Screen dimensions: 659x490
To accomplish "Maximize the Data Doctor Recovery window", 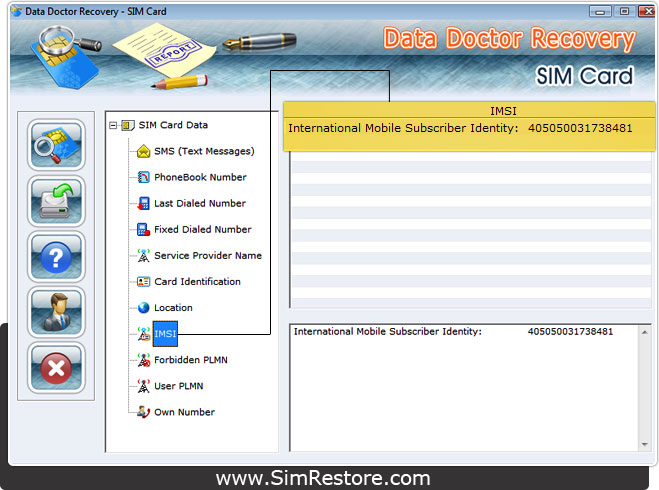I will [x=625, y=11].
